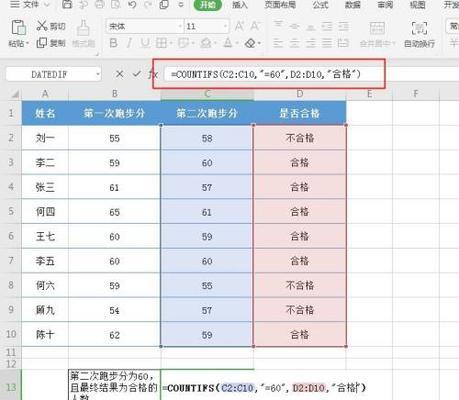Toggle Italic formatting

[x=129, y=43]
